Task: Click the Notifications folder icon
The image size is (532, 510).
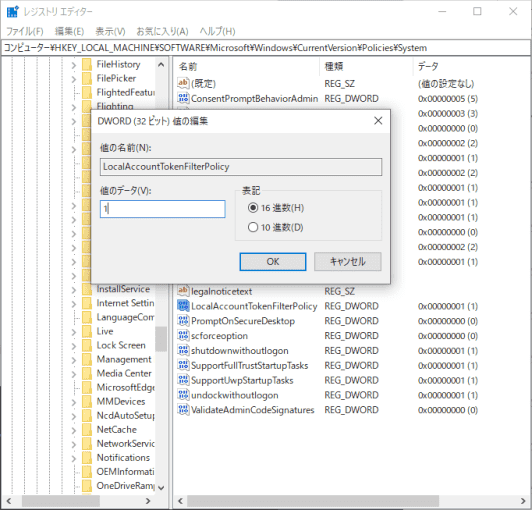Action: click(x=87, y=458)
